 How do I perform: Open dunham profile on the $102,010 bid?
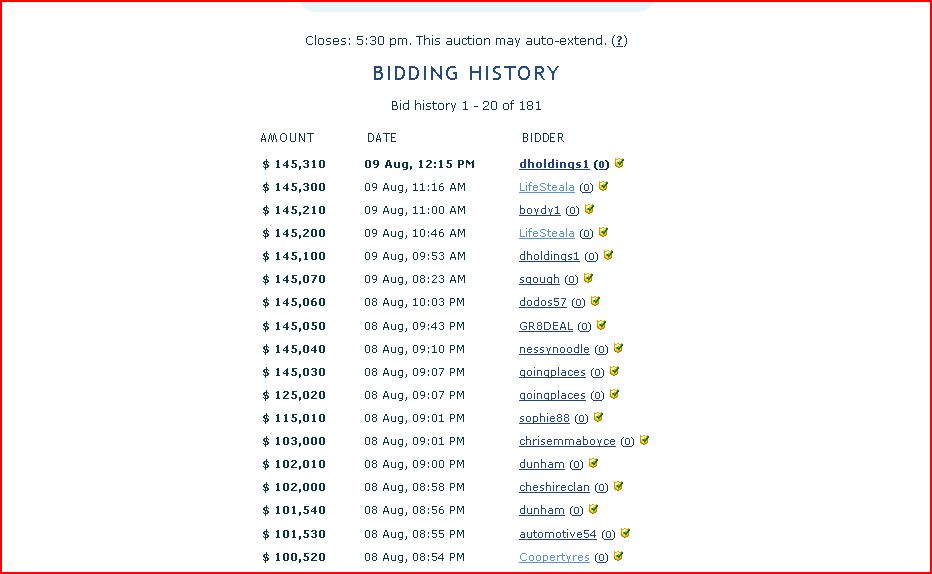point(542,465)
